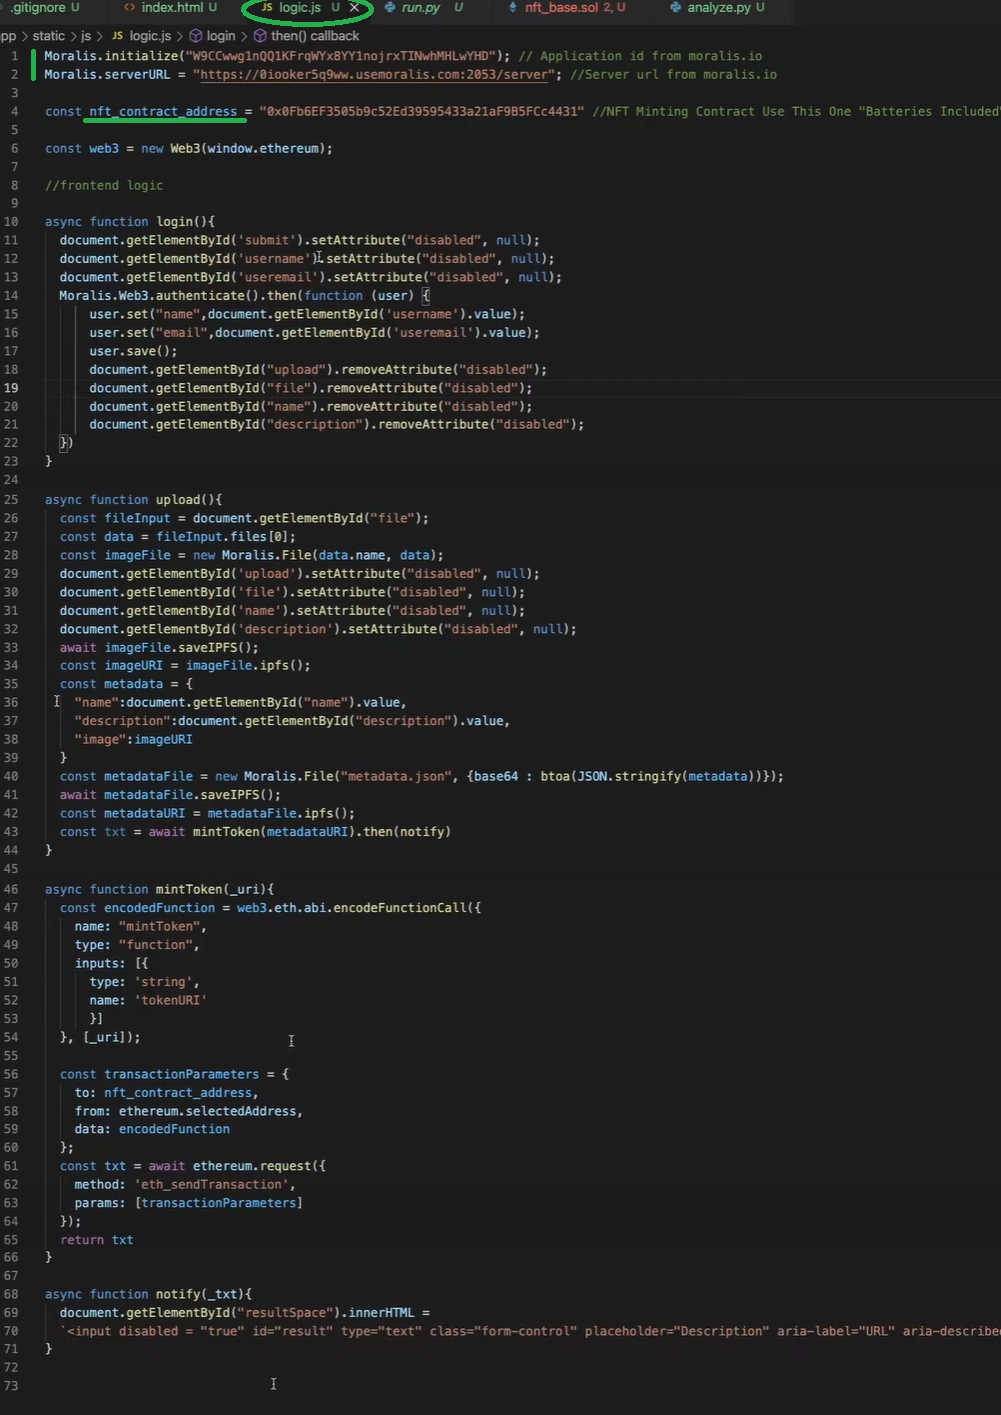The image size is (1001, 1415).
Task: Select the logic.js tab
Action: pos(299,8)
